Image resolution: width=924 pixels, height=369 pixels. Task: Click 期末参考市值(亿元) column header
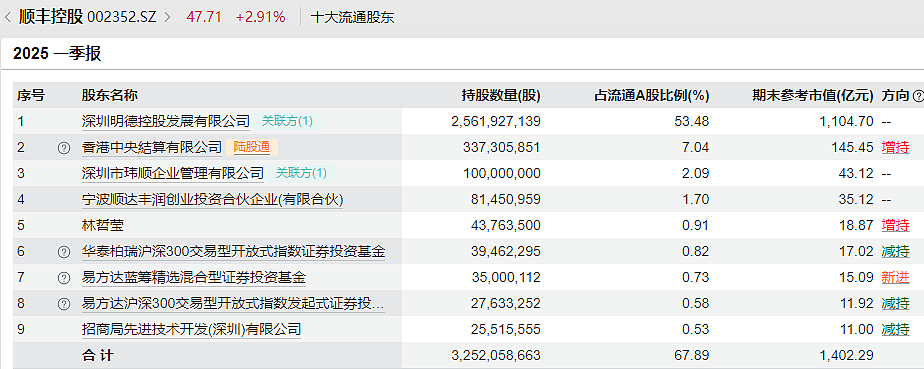pyautogui.click(x=813, y=95)
